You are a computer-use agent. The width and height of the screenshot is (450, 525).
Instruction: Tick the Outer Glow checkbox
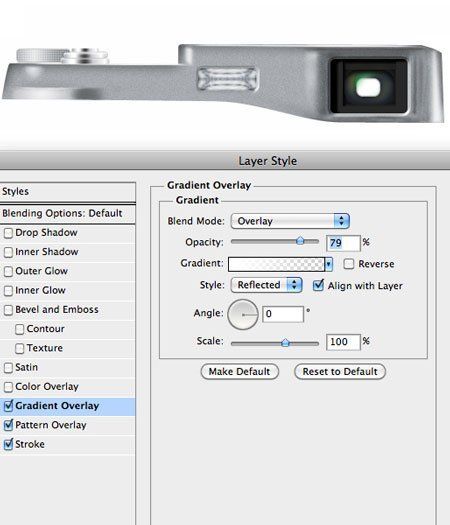[x=8, y=272]
